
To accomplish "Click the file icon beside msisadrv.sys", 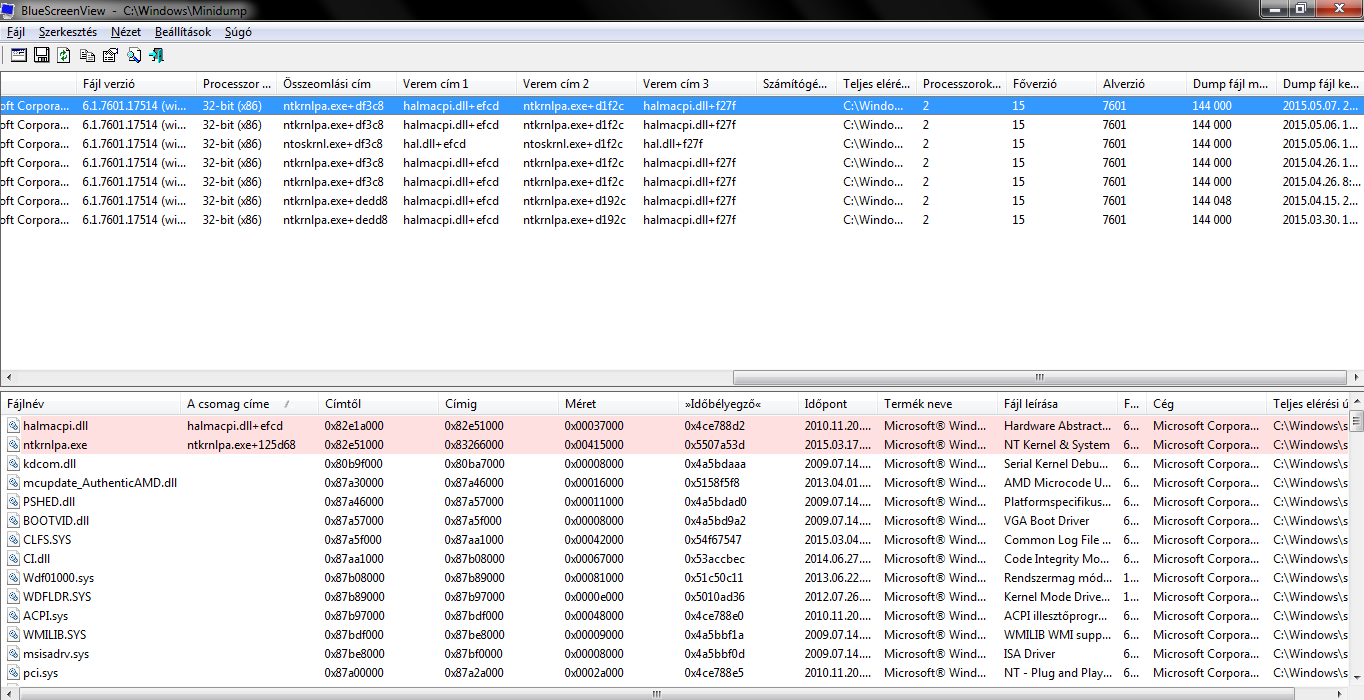I will click(14, 654).
